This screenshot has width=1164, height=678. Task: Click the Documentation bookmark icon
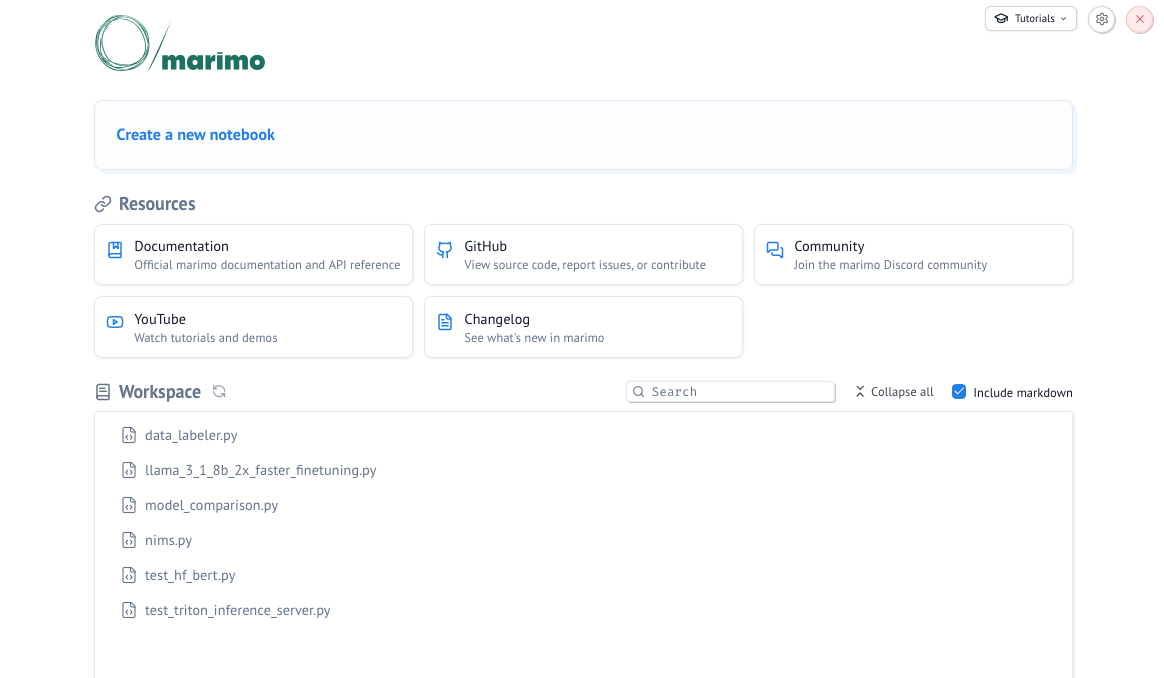point(114,250)
